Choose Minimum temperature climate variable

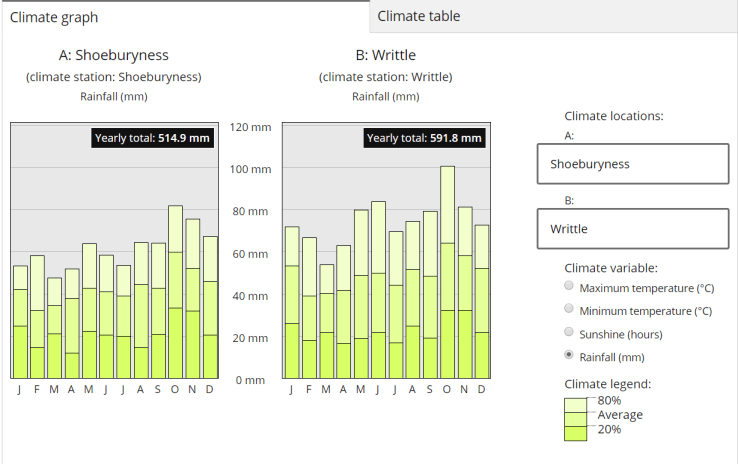tap(570, 310)
